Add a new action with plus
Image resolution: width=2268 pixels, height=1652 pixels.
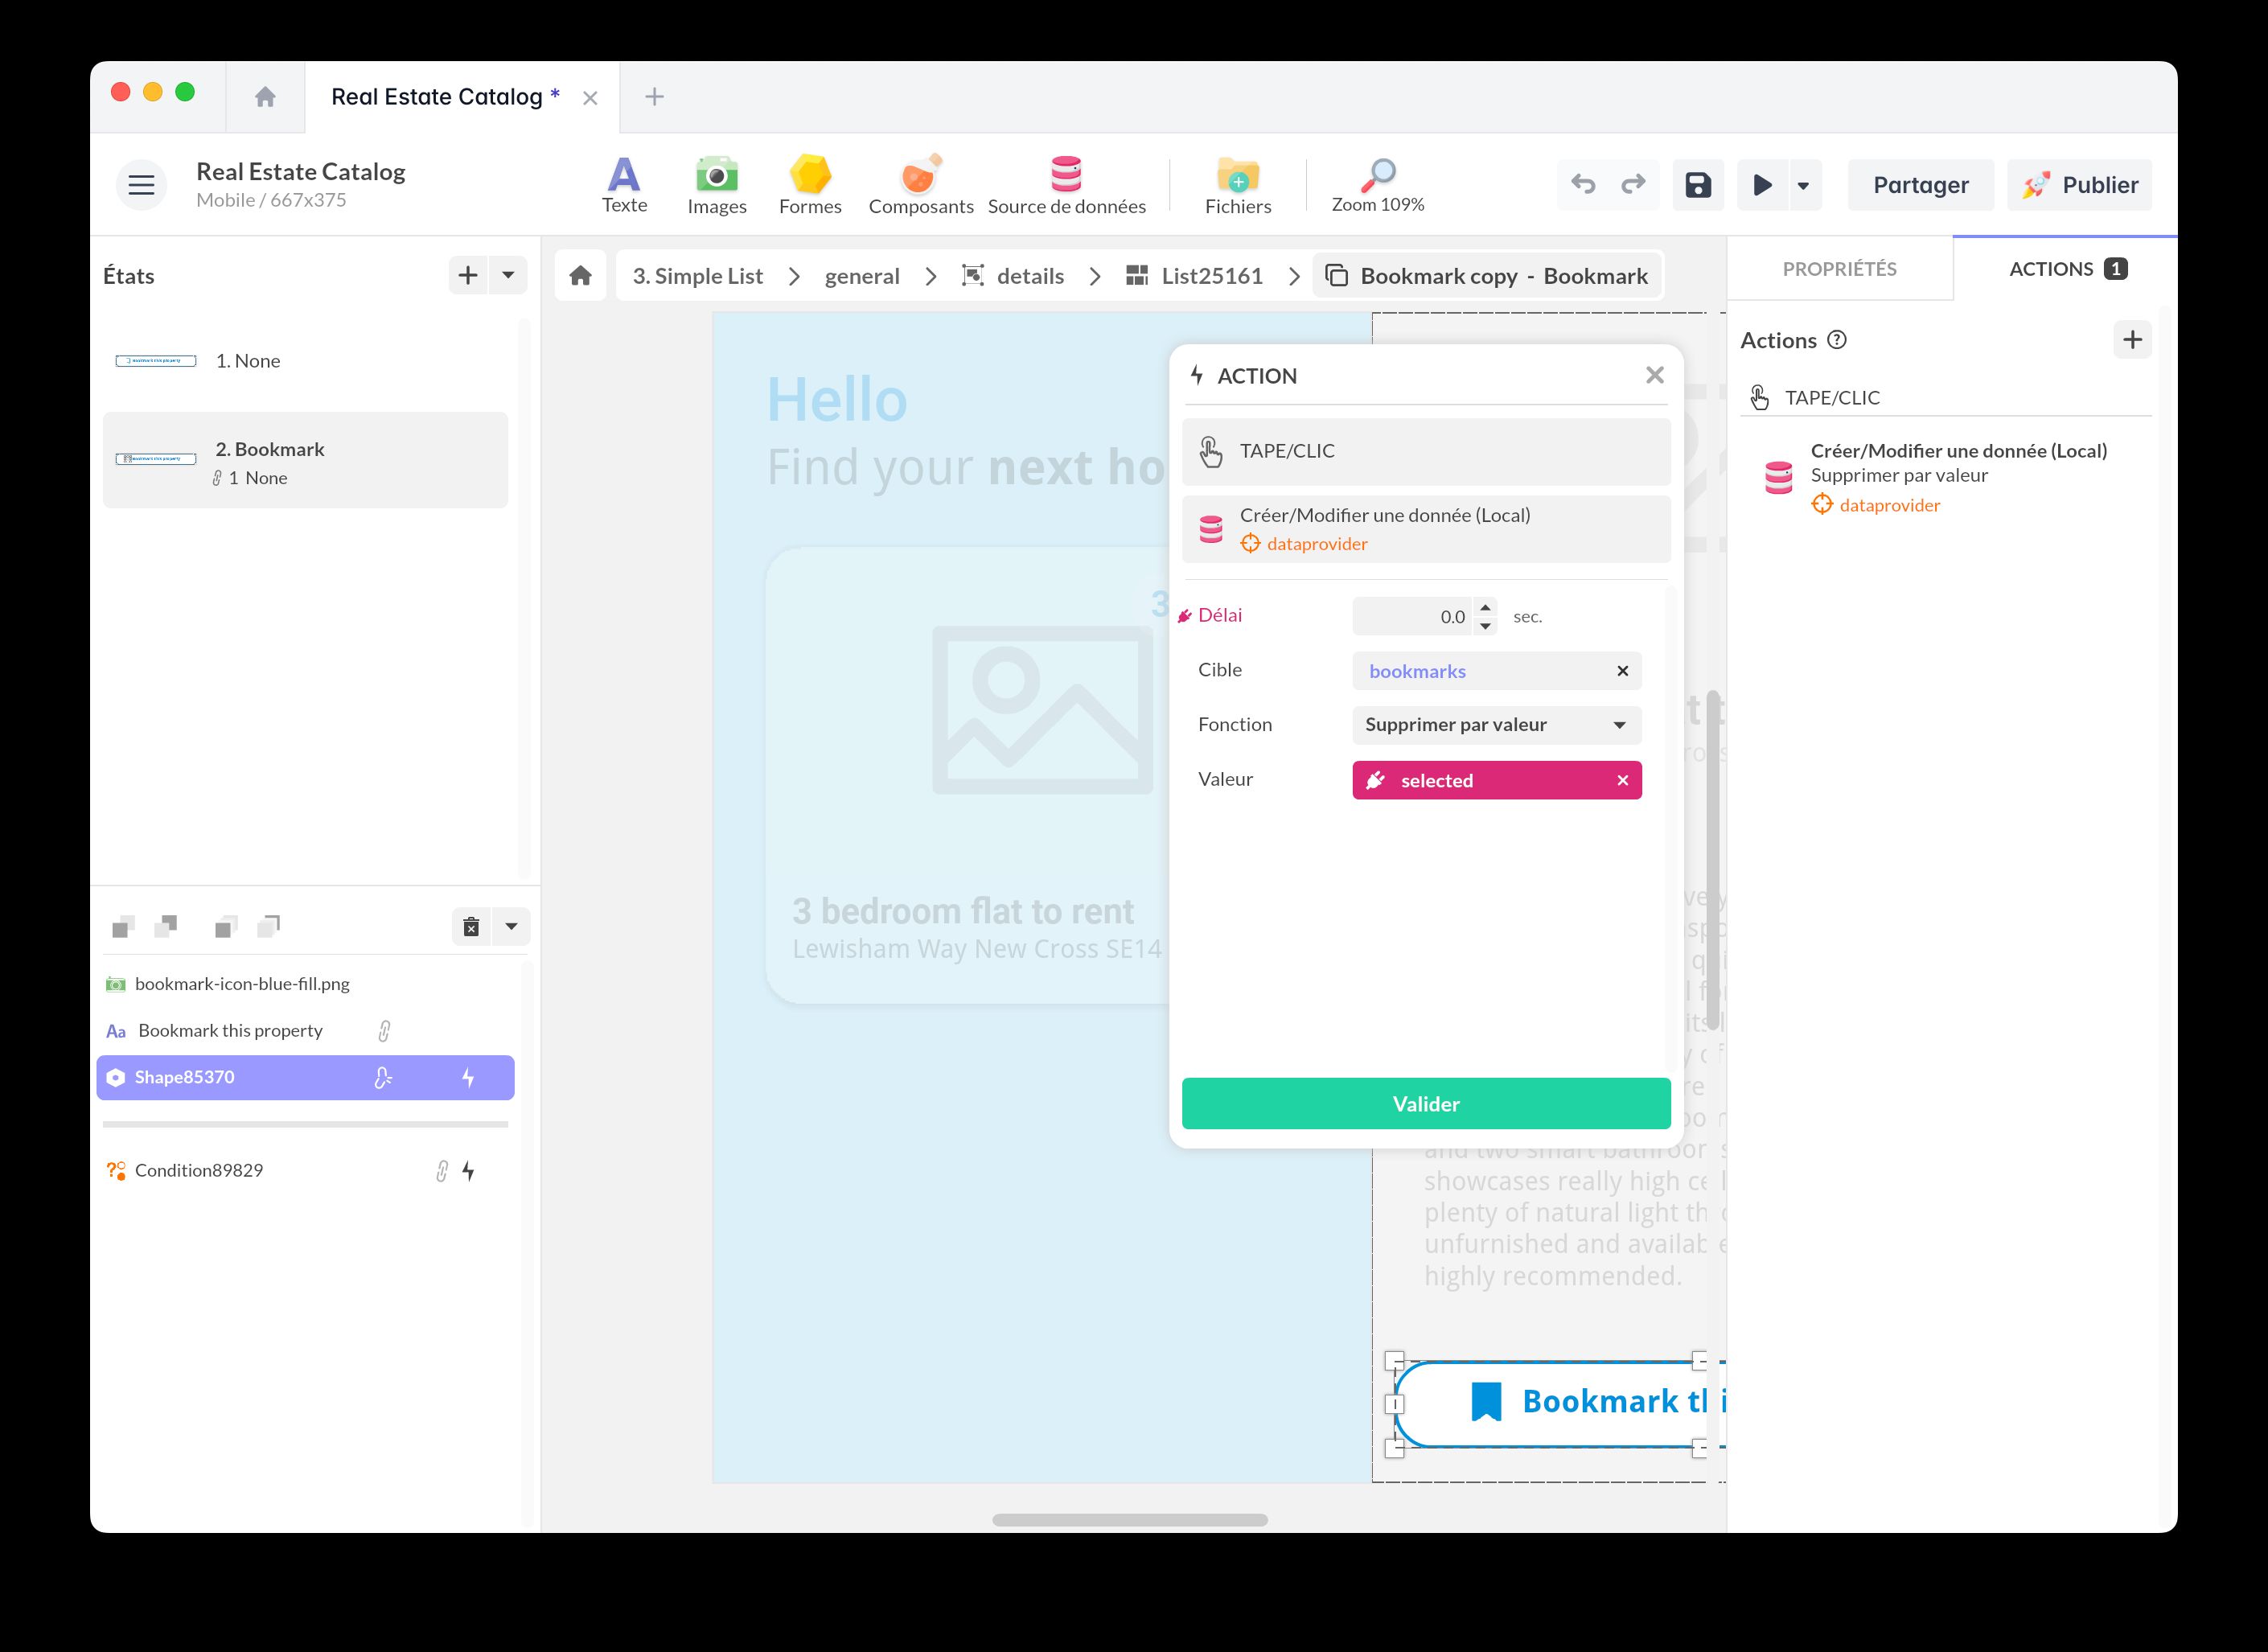pos(2132,340)
